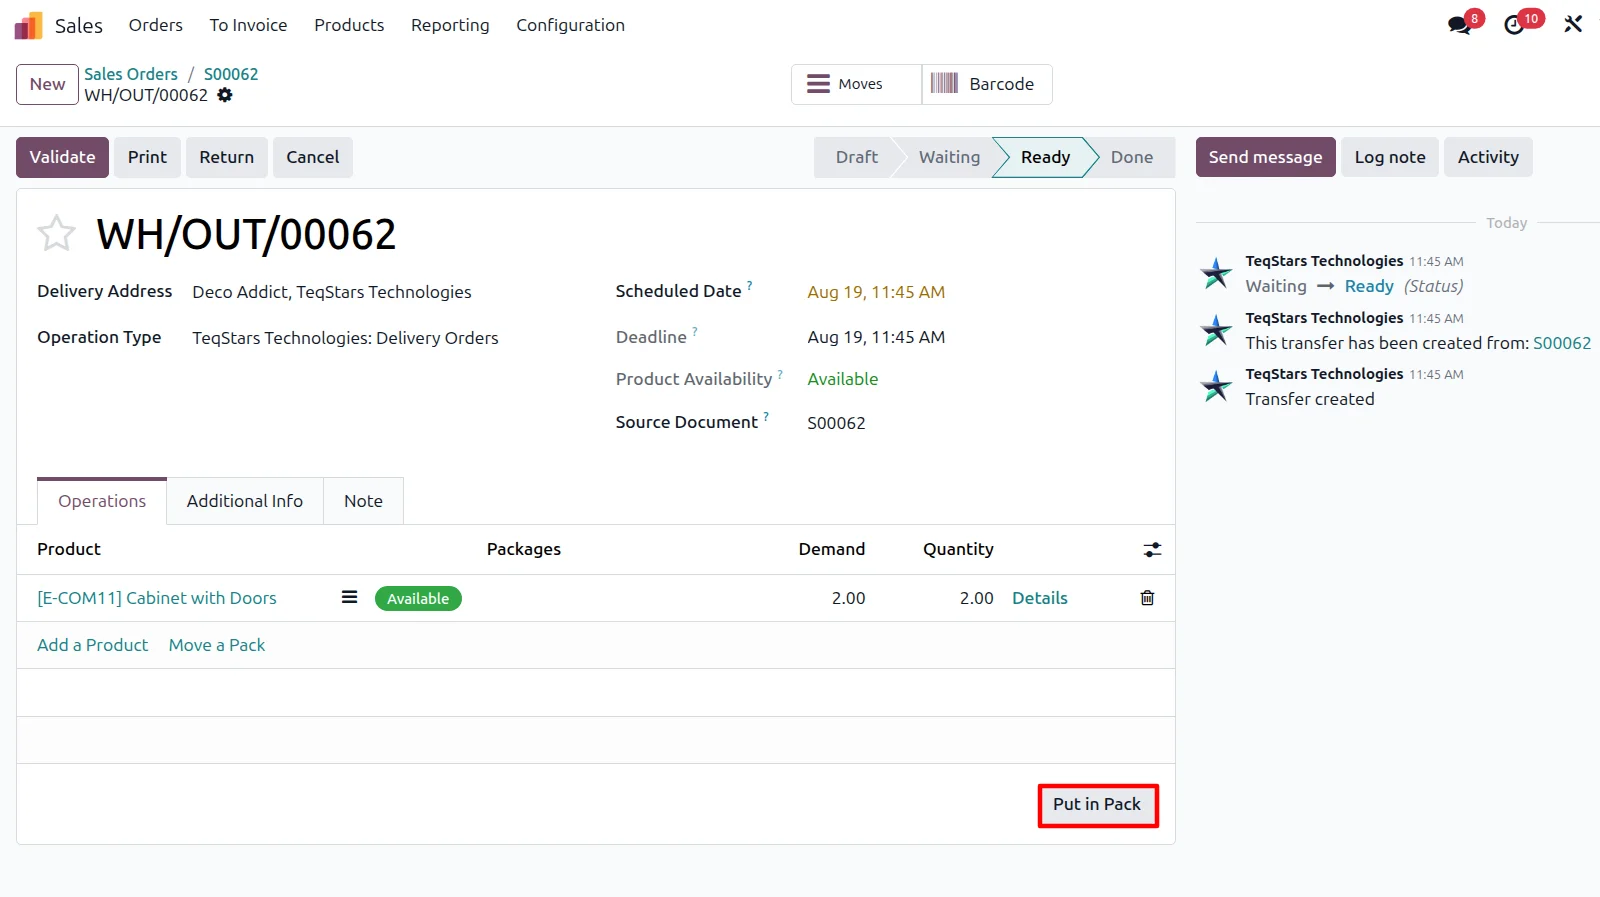Click Add a Product link
Viewport: 1600px width, 897px height.
92,645
